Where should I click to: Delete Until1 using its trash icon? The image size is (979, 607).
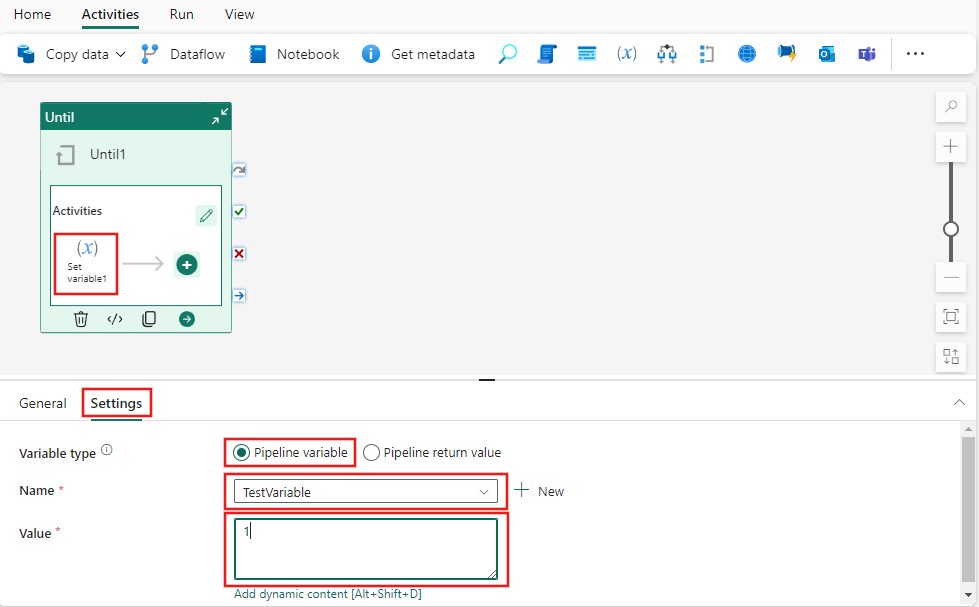point(80,318)
